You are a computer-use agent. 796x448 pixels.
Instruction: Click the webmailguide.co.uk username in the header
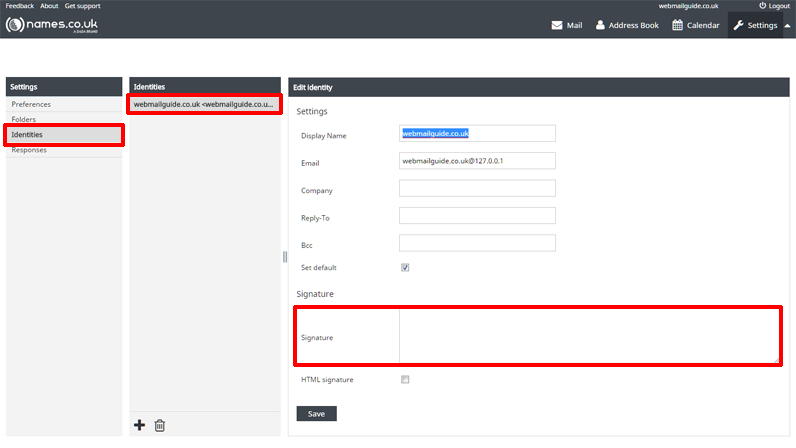[x=688, y=6]
